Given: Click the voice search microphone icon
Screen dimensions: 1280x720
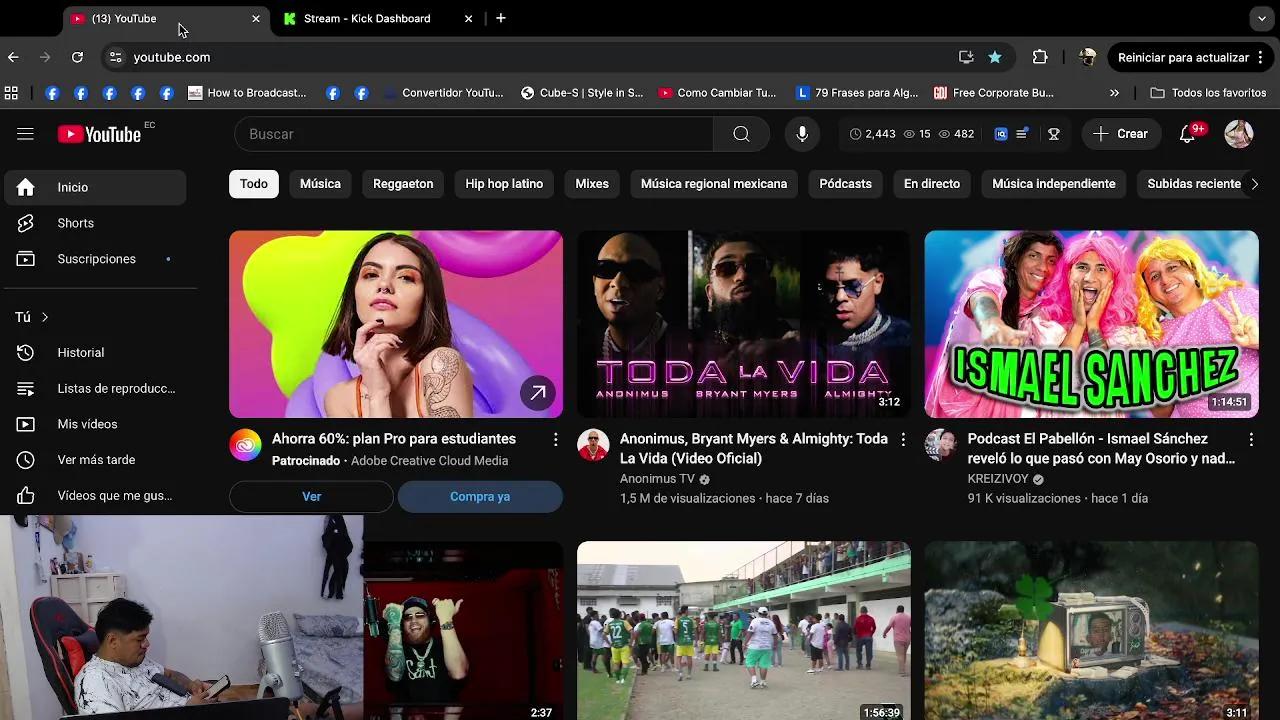Looking at the screenshot, I should pyautogui.click(x=802, y=134).
